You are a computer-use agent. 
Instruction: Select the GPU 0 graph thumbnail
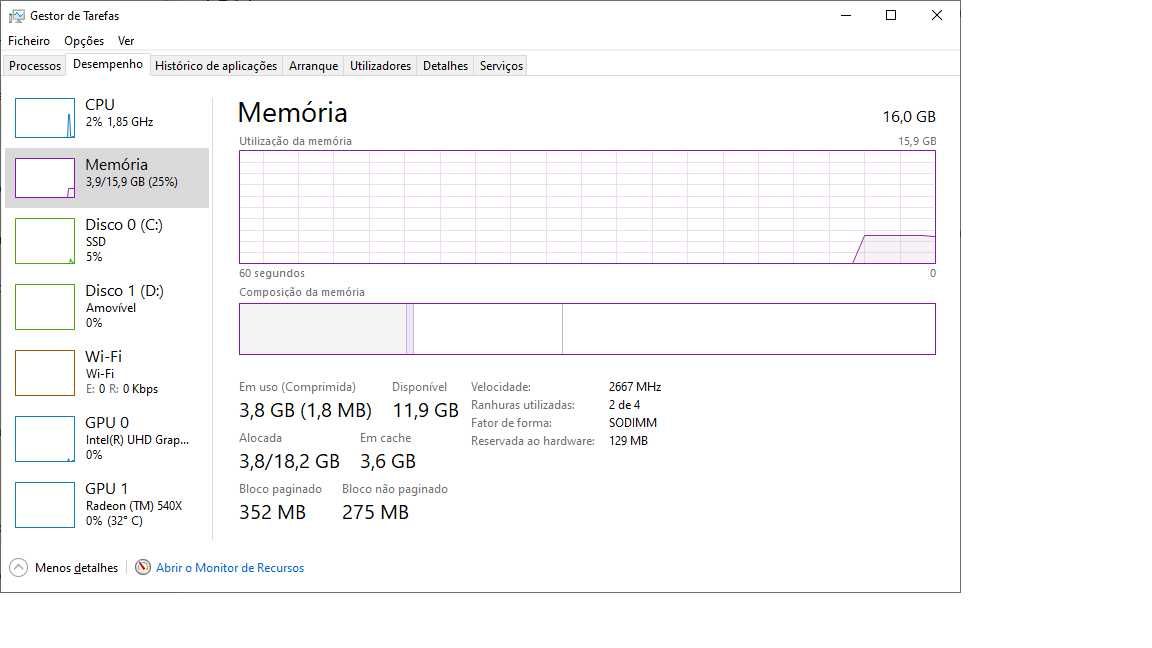pos(45,439)
